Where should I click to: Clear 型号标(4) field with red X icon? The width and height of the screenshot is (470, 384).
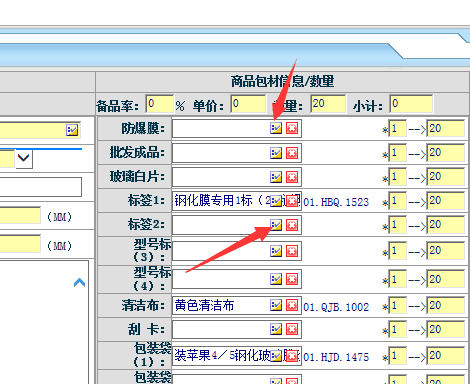click(292, 279)
